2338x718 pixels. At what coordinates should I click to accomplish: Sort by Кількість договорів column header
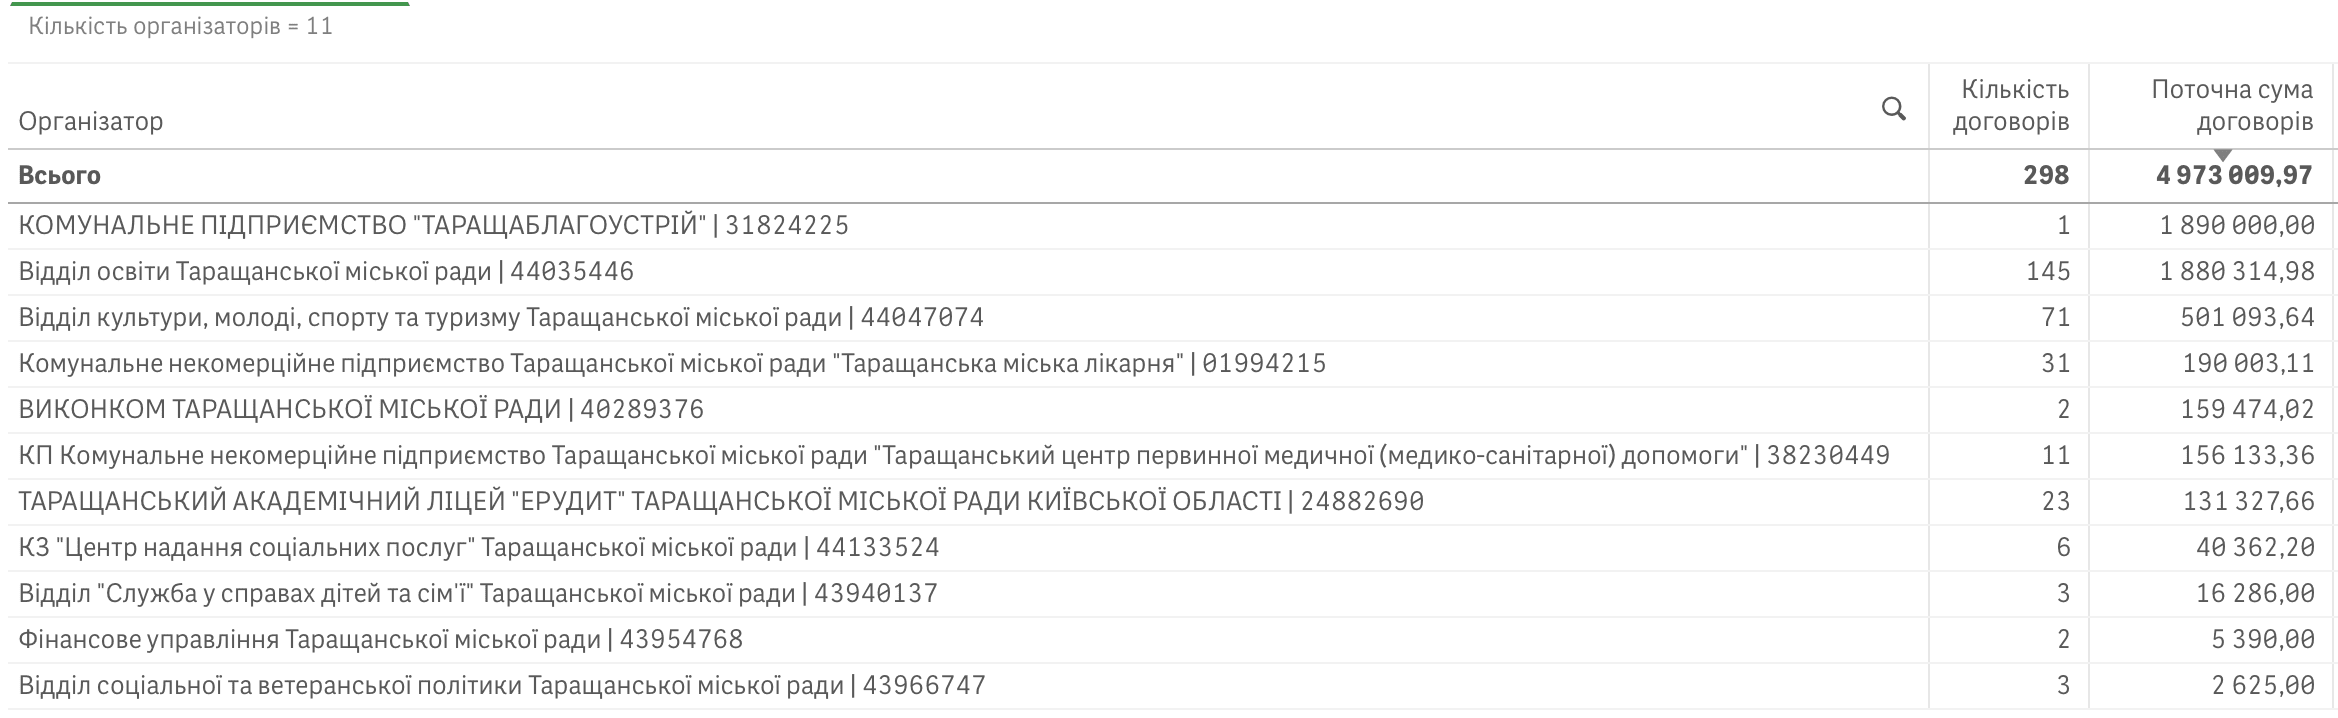(x=2010, y=106)
